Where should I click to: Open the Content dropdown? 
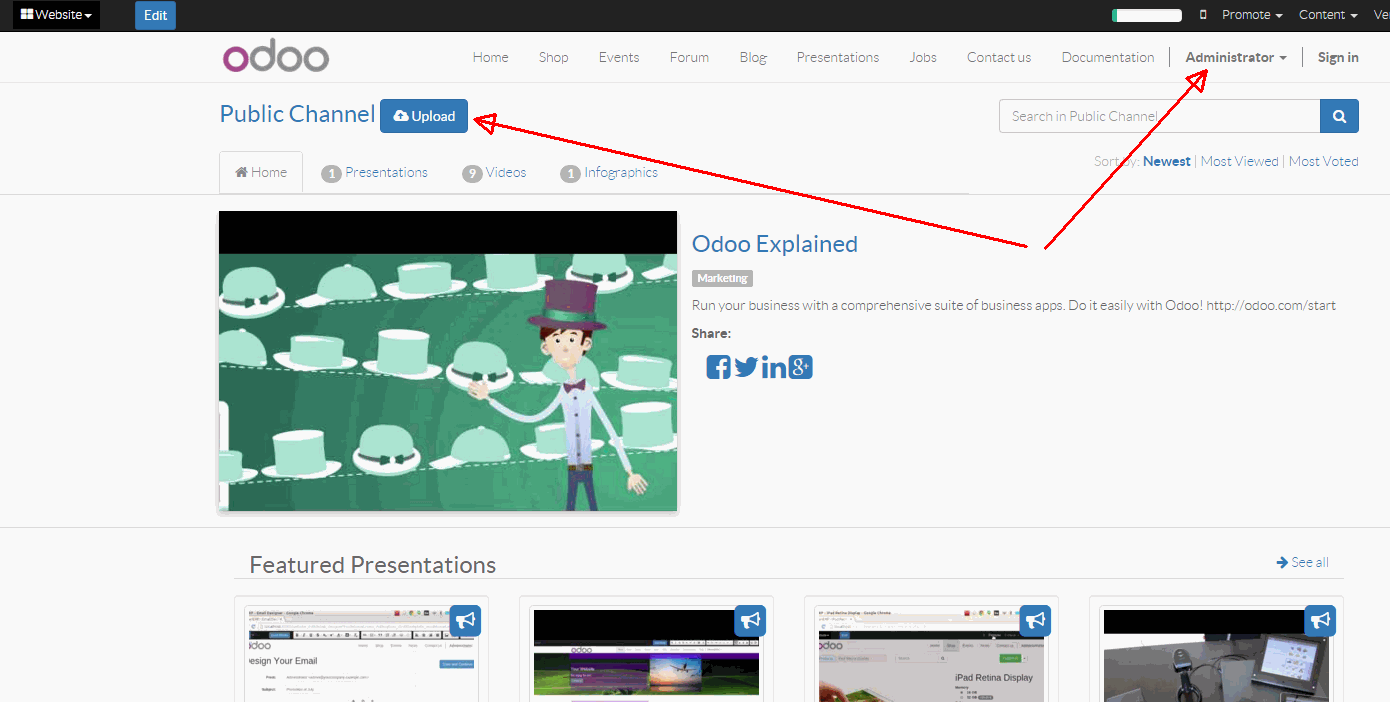click(1328, 15)
